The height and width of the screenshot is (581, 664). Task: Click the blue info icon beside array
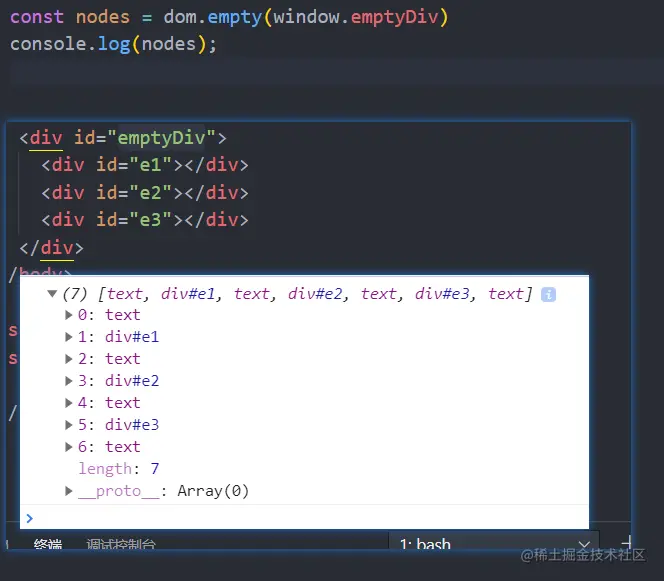[548, 294]
